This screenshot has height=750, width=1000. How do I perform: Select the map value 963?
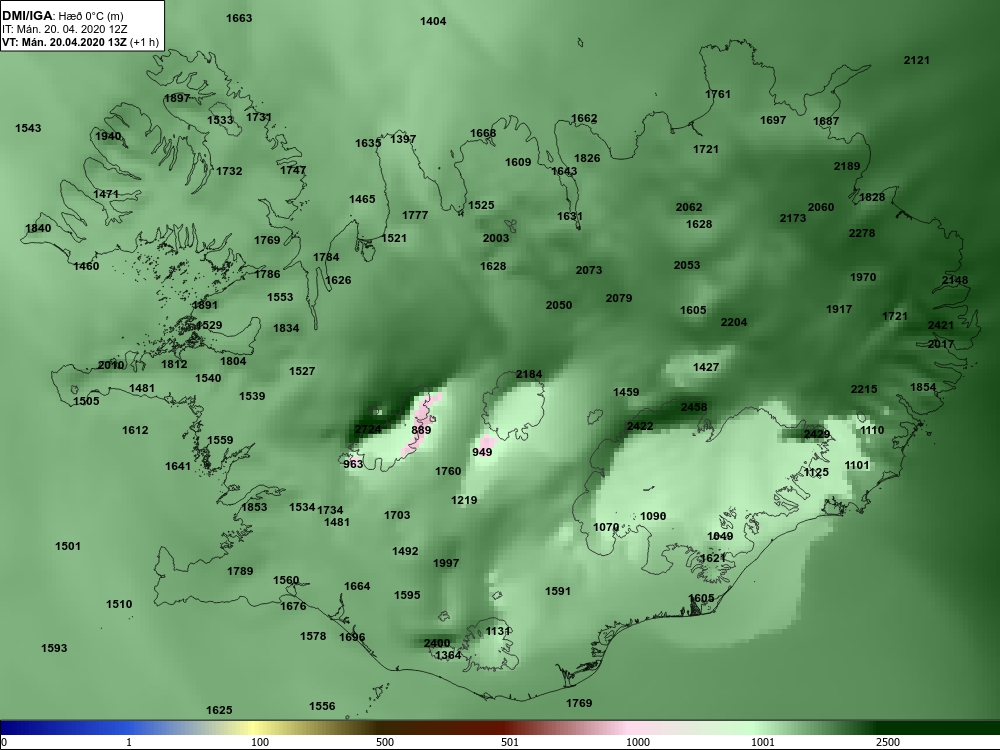pyautogui.click(x=353, y=464)
